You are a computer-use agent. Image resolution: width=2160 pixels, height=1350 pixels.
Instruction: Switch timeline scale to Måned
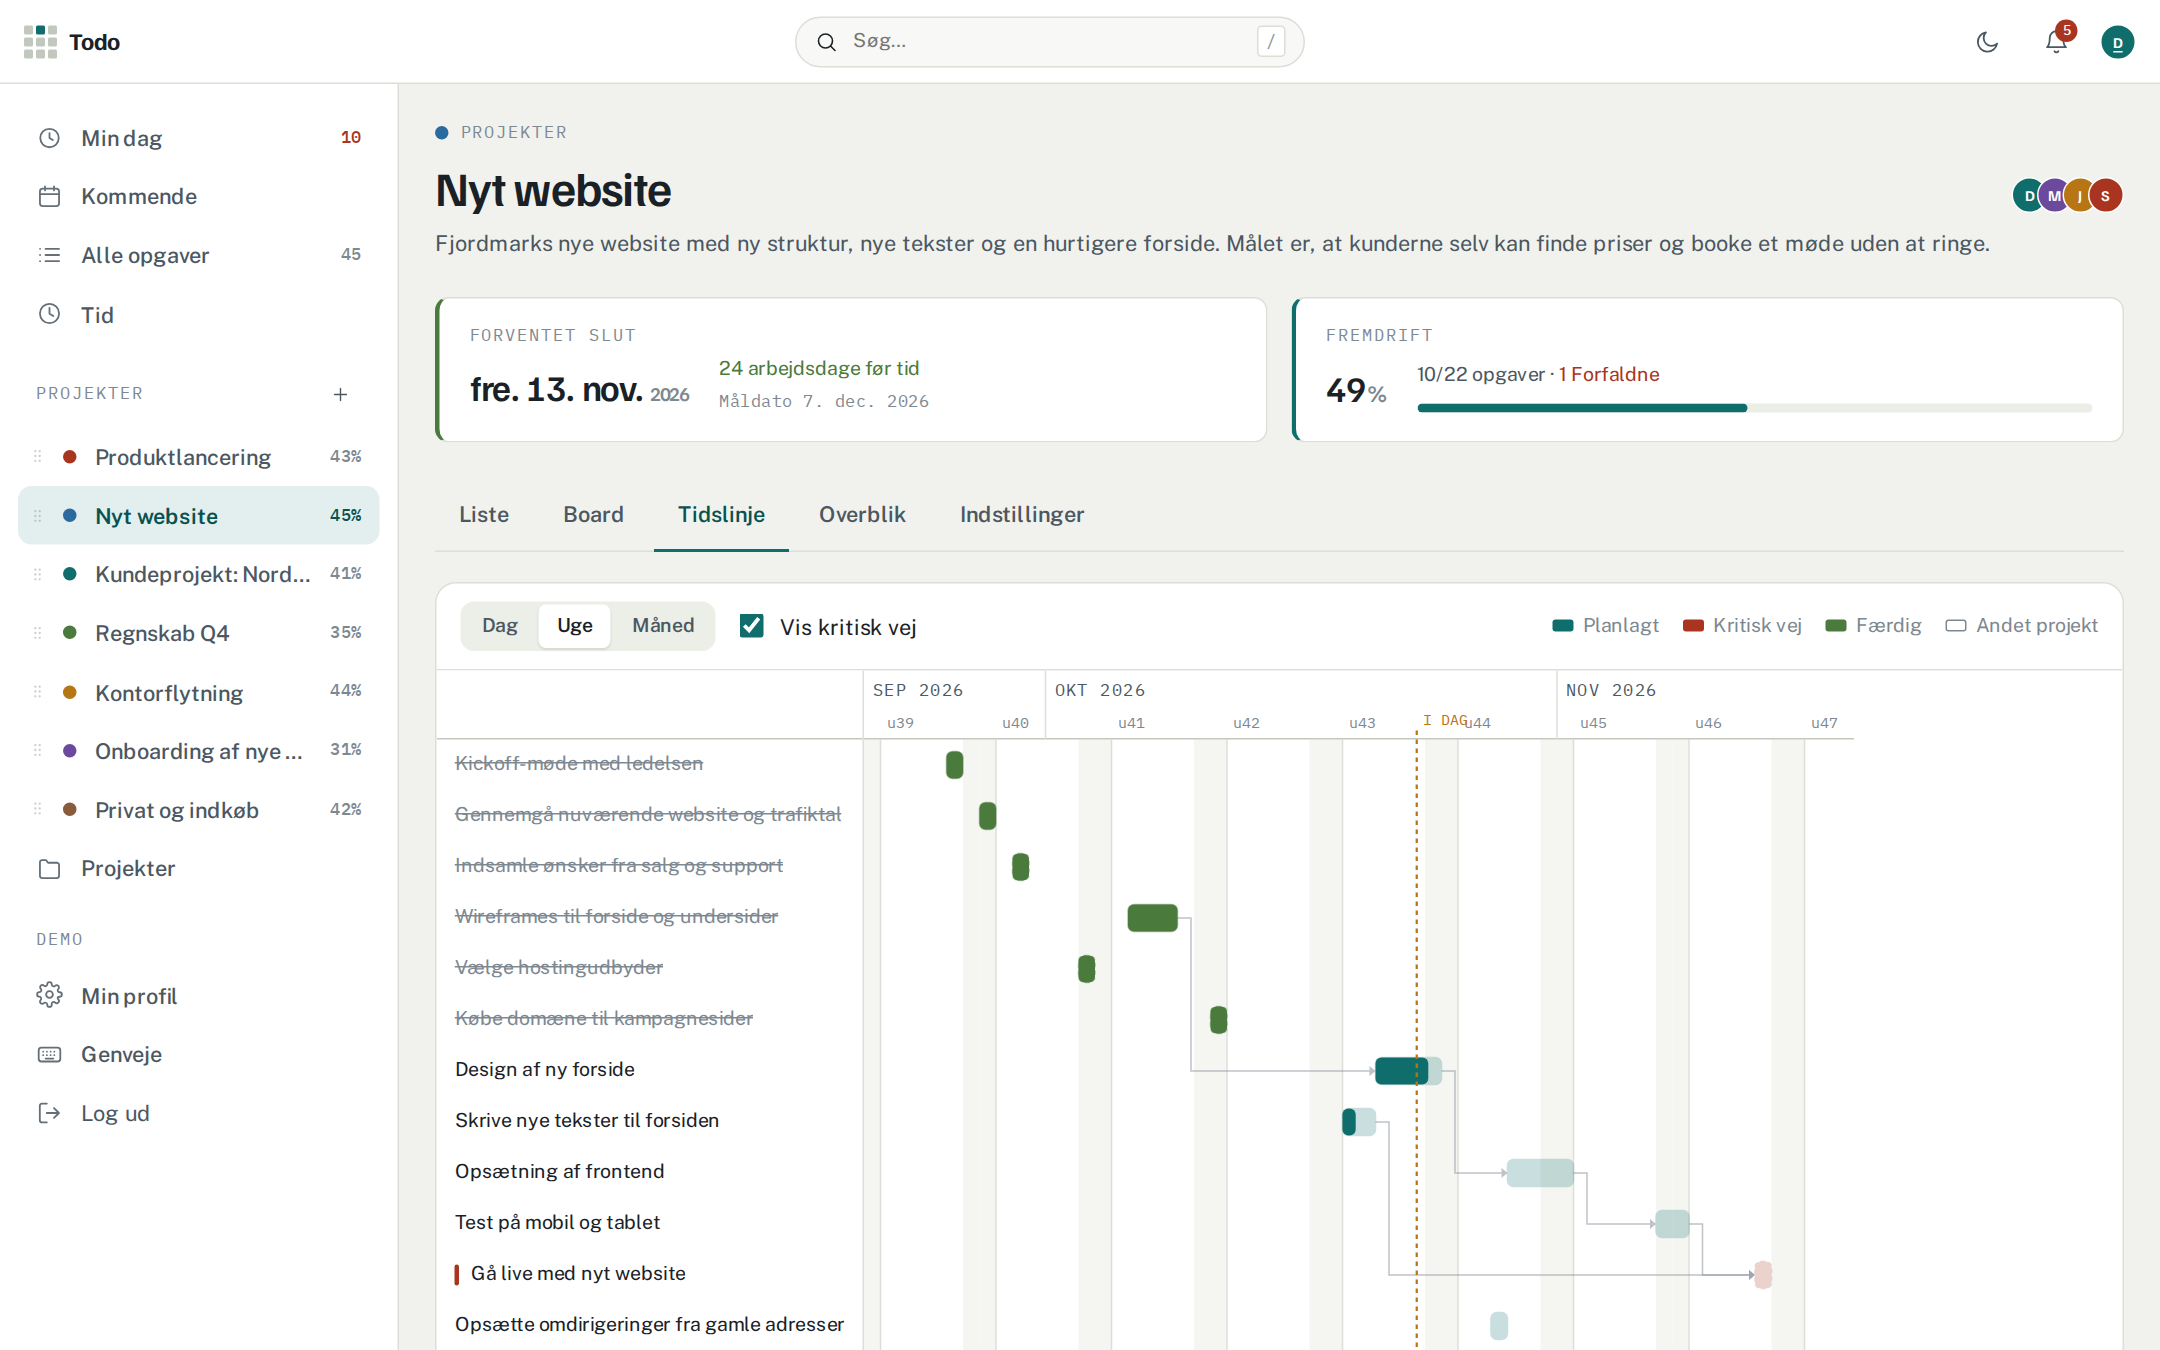point(663,626)
